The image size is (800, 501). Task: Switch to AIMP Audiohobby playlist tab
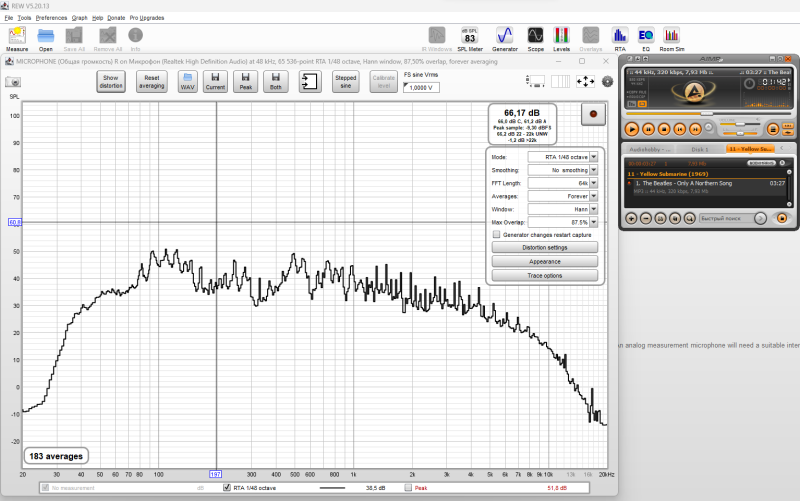click(649, 149)
